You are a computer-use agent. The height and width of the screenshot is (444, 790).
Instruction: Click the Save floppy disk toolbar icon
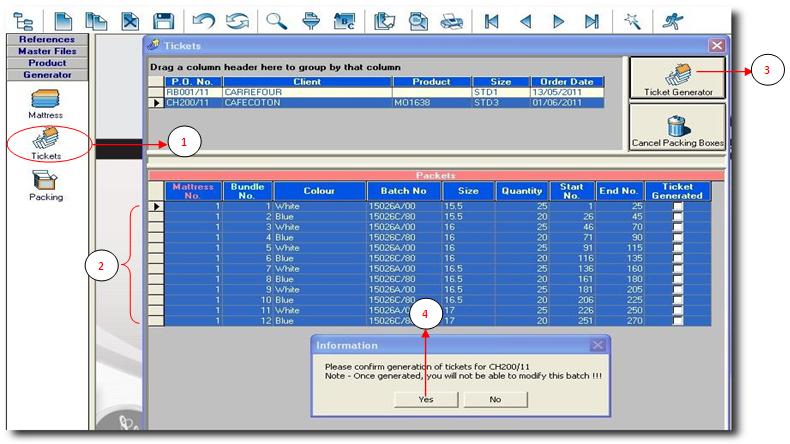166,18
